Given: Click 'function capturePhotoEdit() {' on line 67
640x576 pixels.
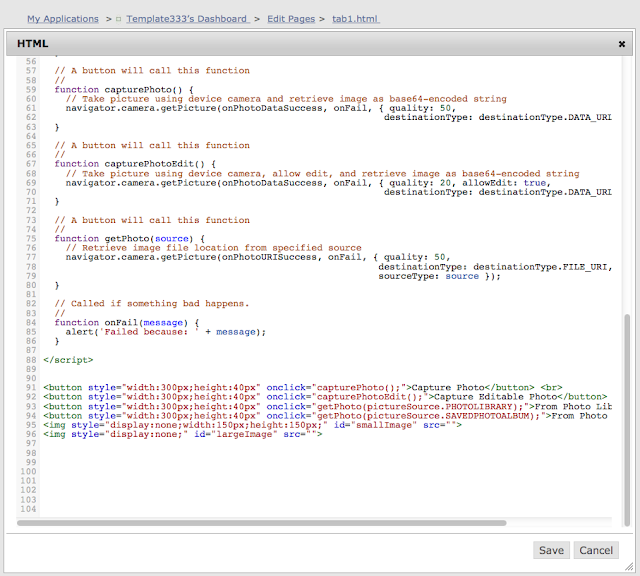Looking at the screenshot, I should [x=135, y=164].
